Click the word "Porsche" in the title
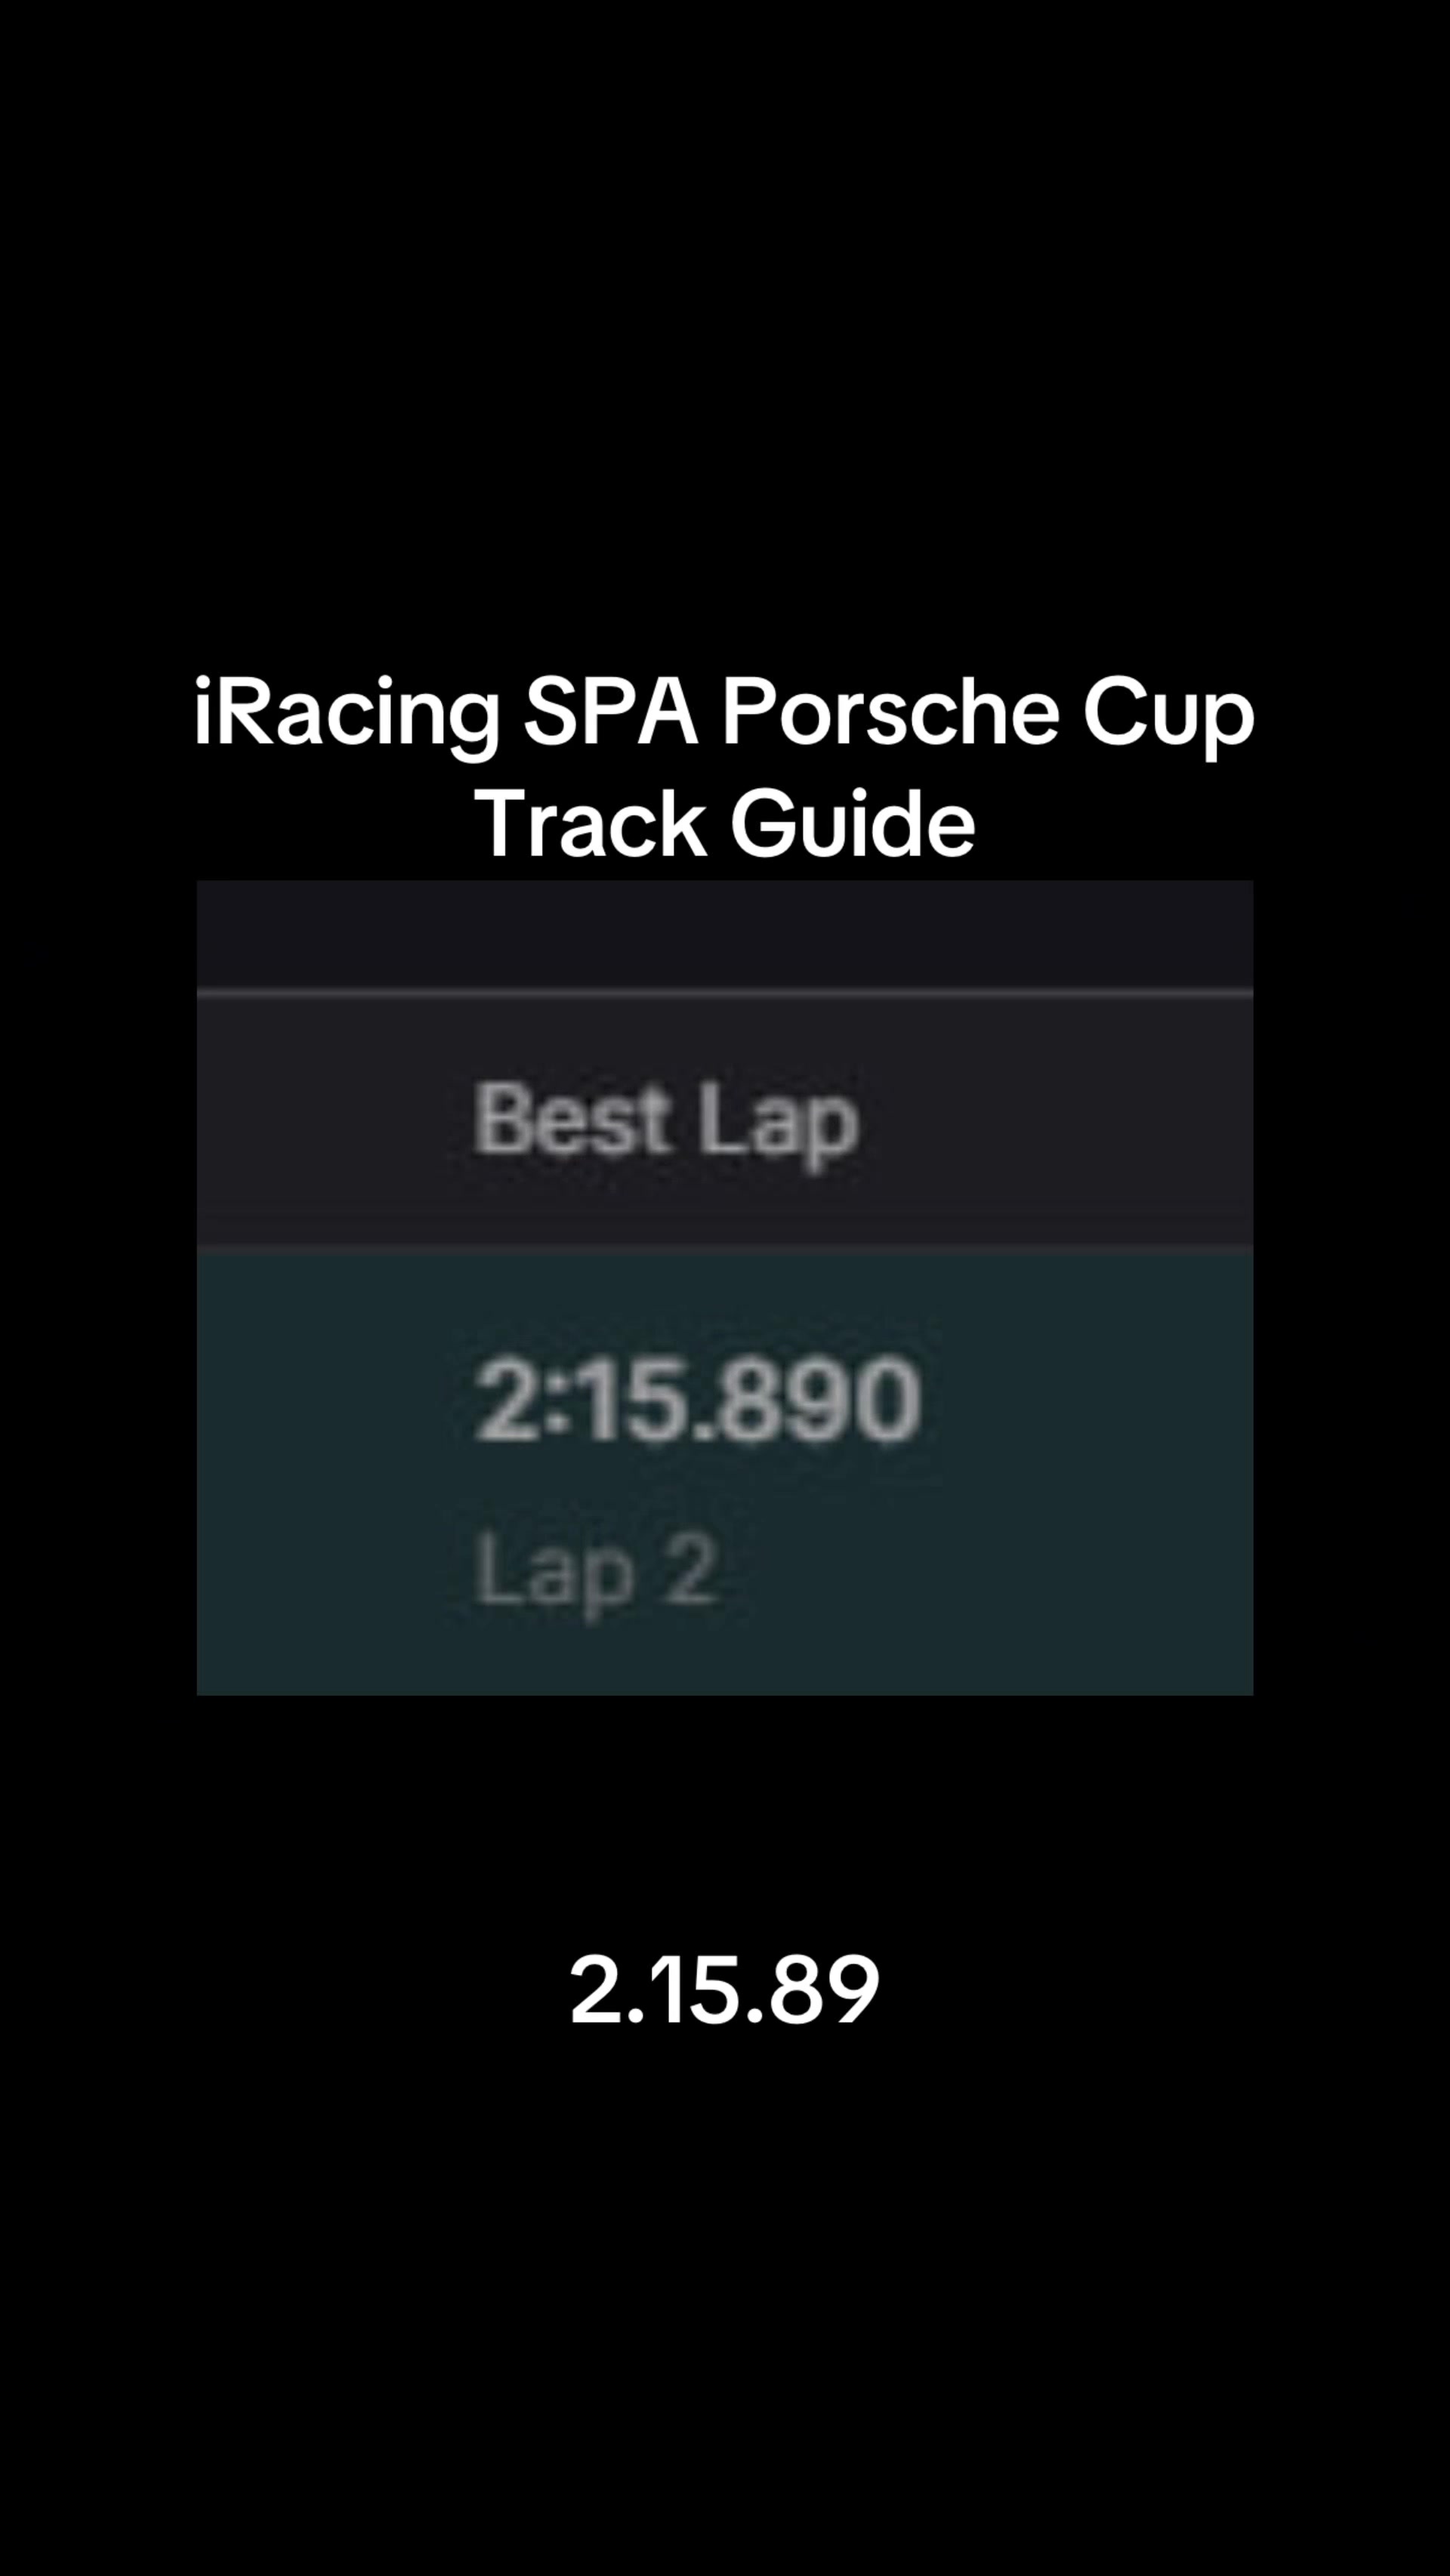Screen dimensions: 1450x2576 point(890,713)
